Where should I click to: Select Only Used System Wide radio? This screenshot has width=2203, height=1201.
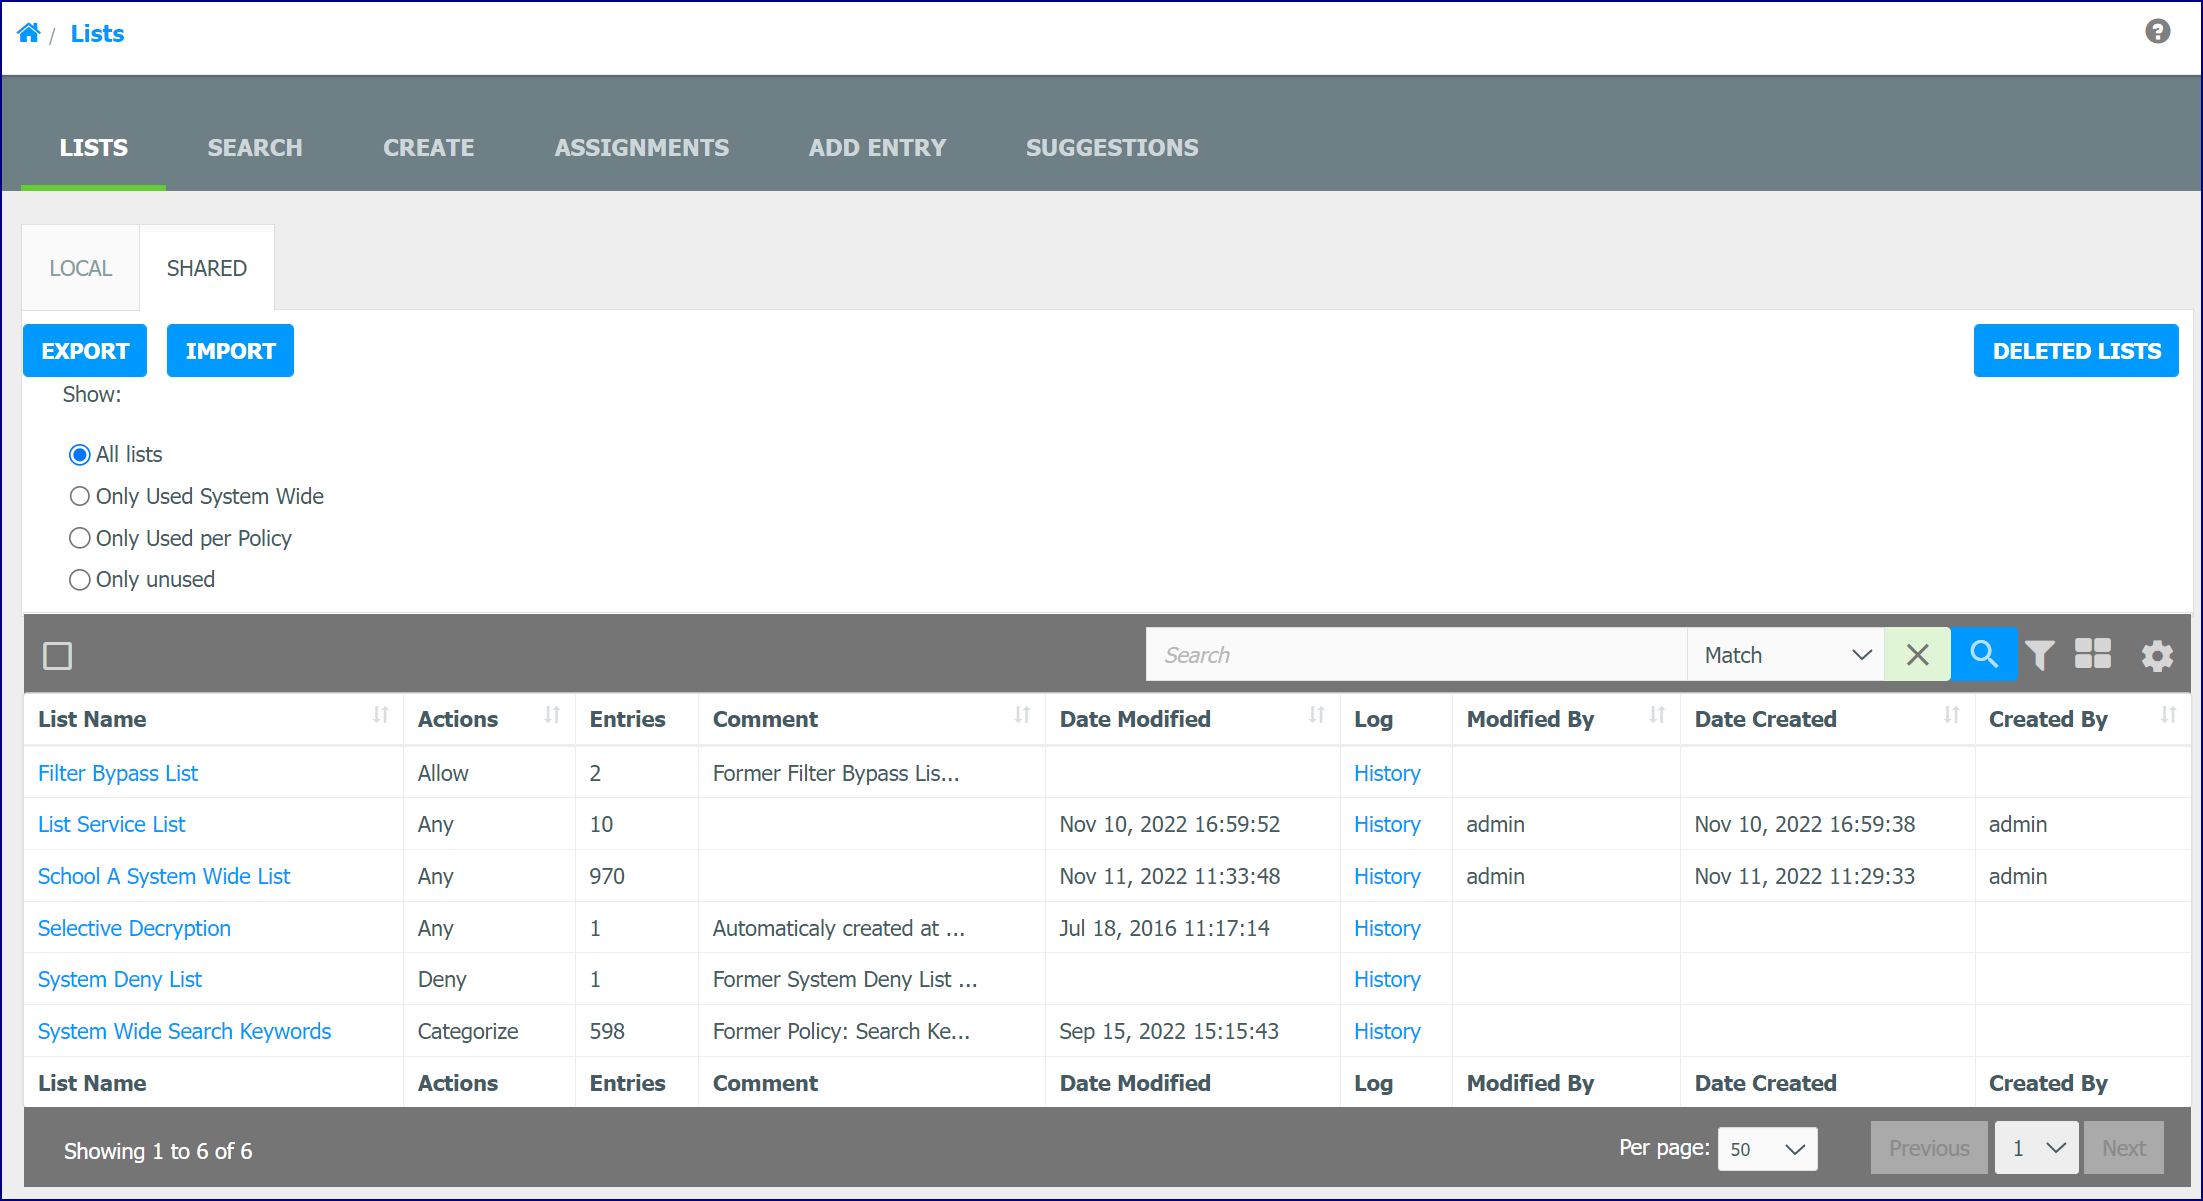[80, 497]
